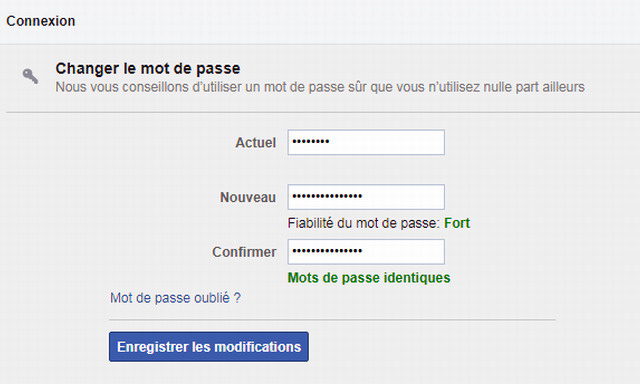
Task: Click the key icon beside Changer le mot de passe
Action: [31, 76]
